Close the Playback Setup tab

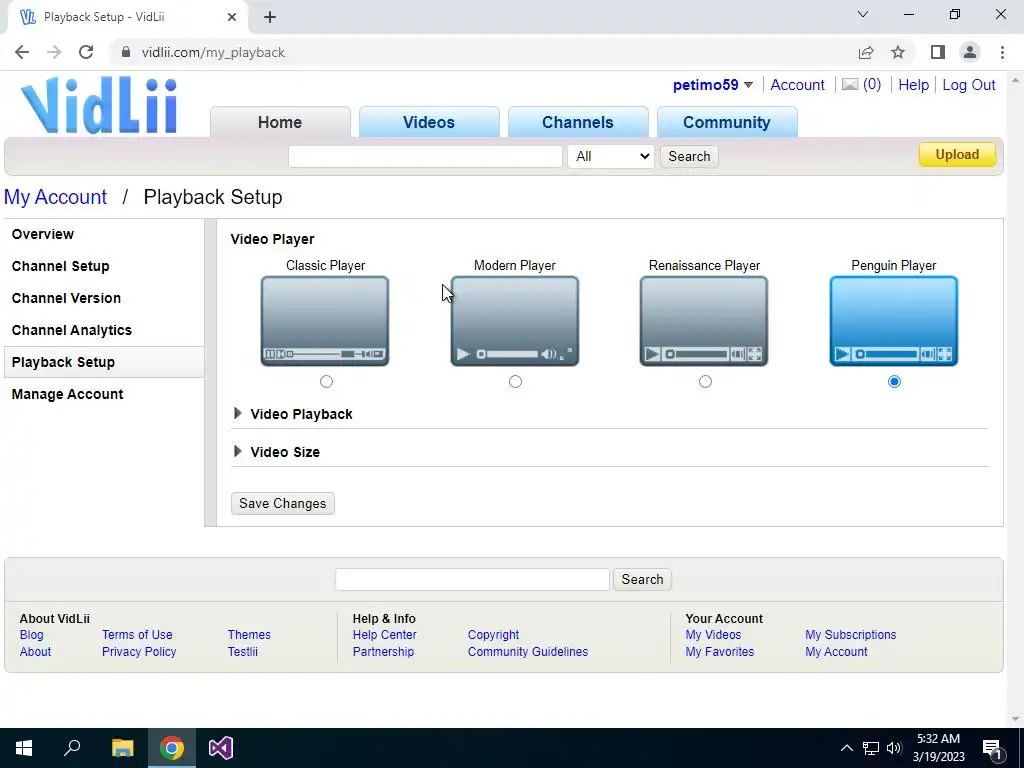click(x=232, y=17)
